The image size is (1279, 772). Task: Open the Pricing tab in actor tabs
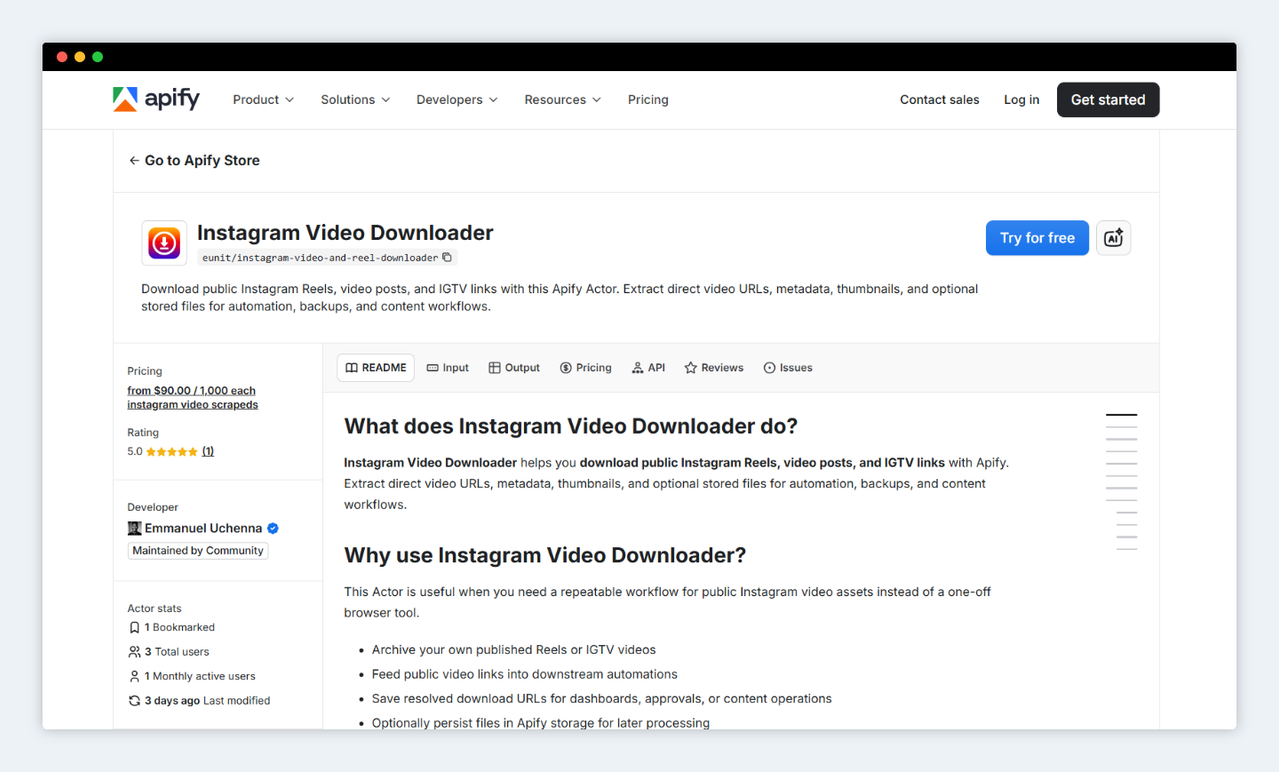586,368
